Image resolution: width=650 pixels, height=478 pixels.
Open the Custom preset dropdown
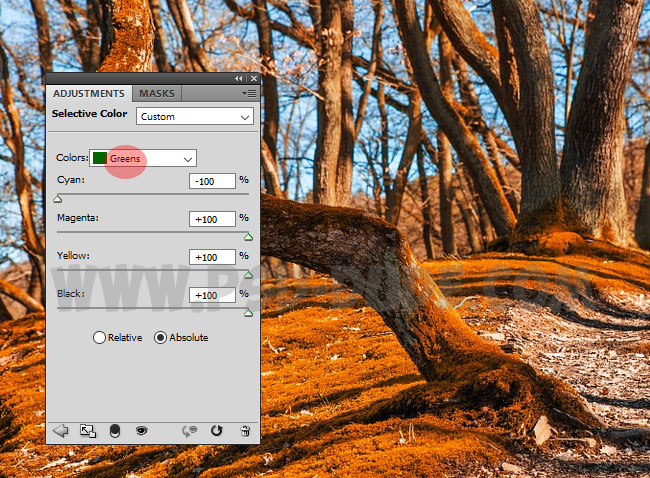[x=194, y=117]
